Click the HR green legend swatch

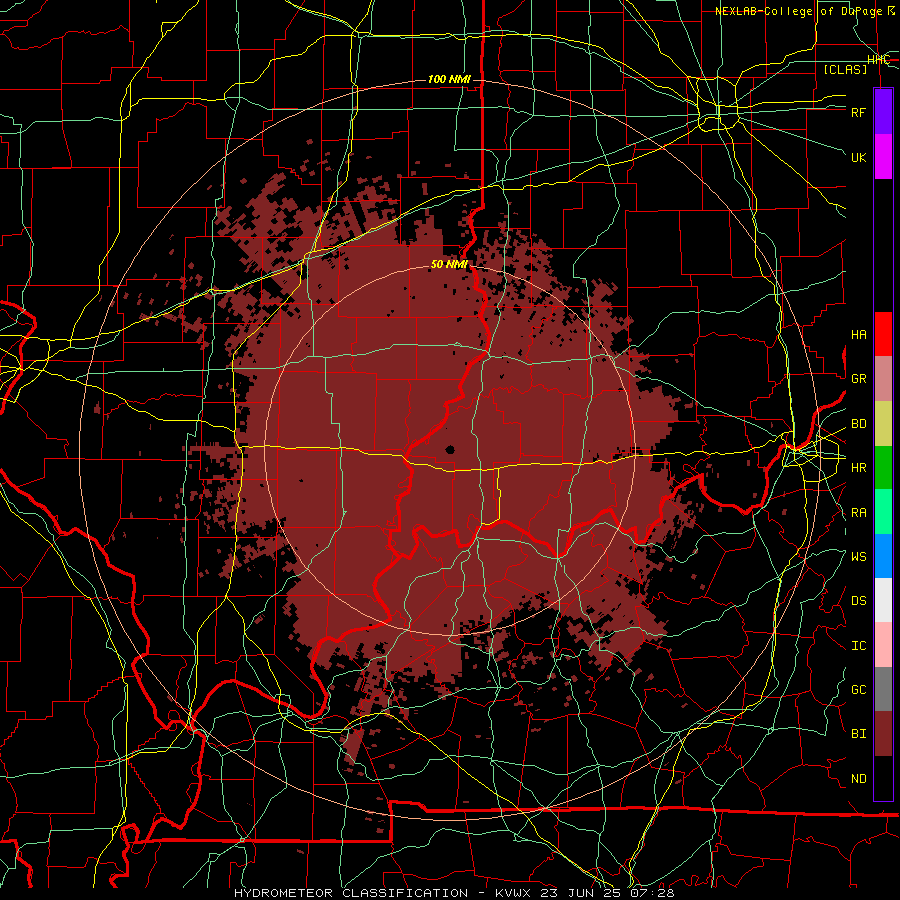click(883, 467)
